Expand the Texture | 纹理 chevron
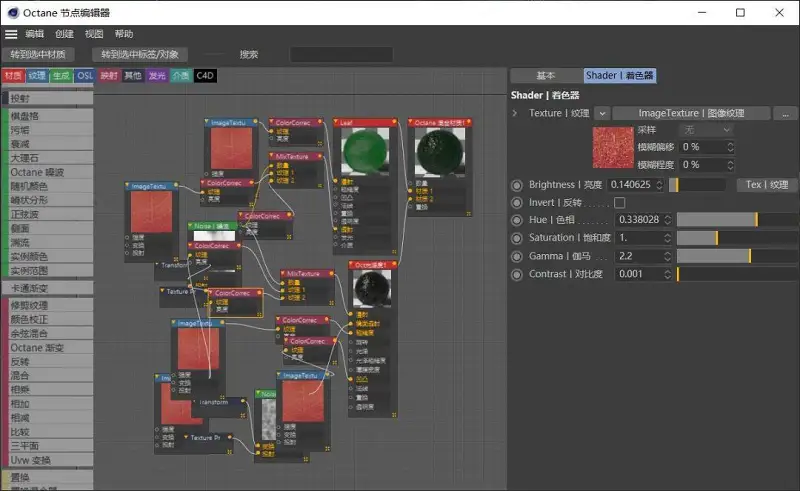The image size is (800, 491). 515,113
